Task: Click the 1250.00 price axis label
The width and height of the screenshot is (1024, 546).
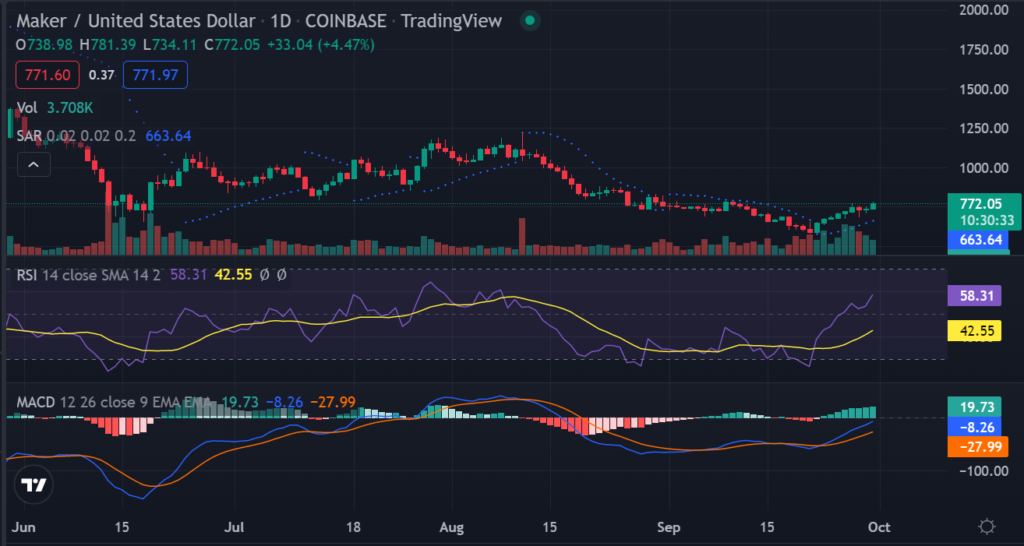Action: (x=985, y=128)
